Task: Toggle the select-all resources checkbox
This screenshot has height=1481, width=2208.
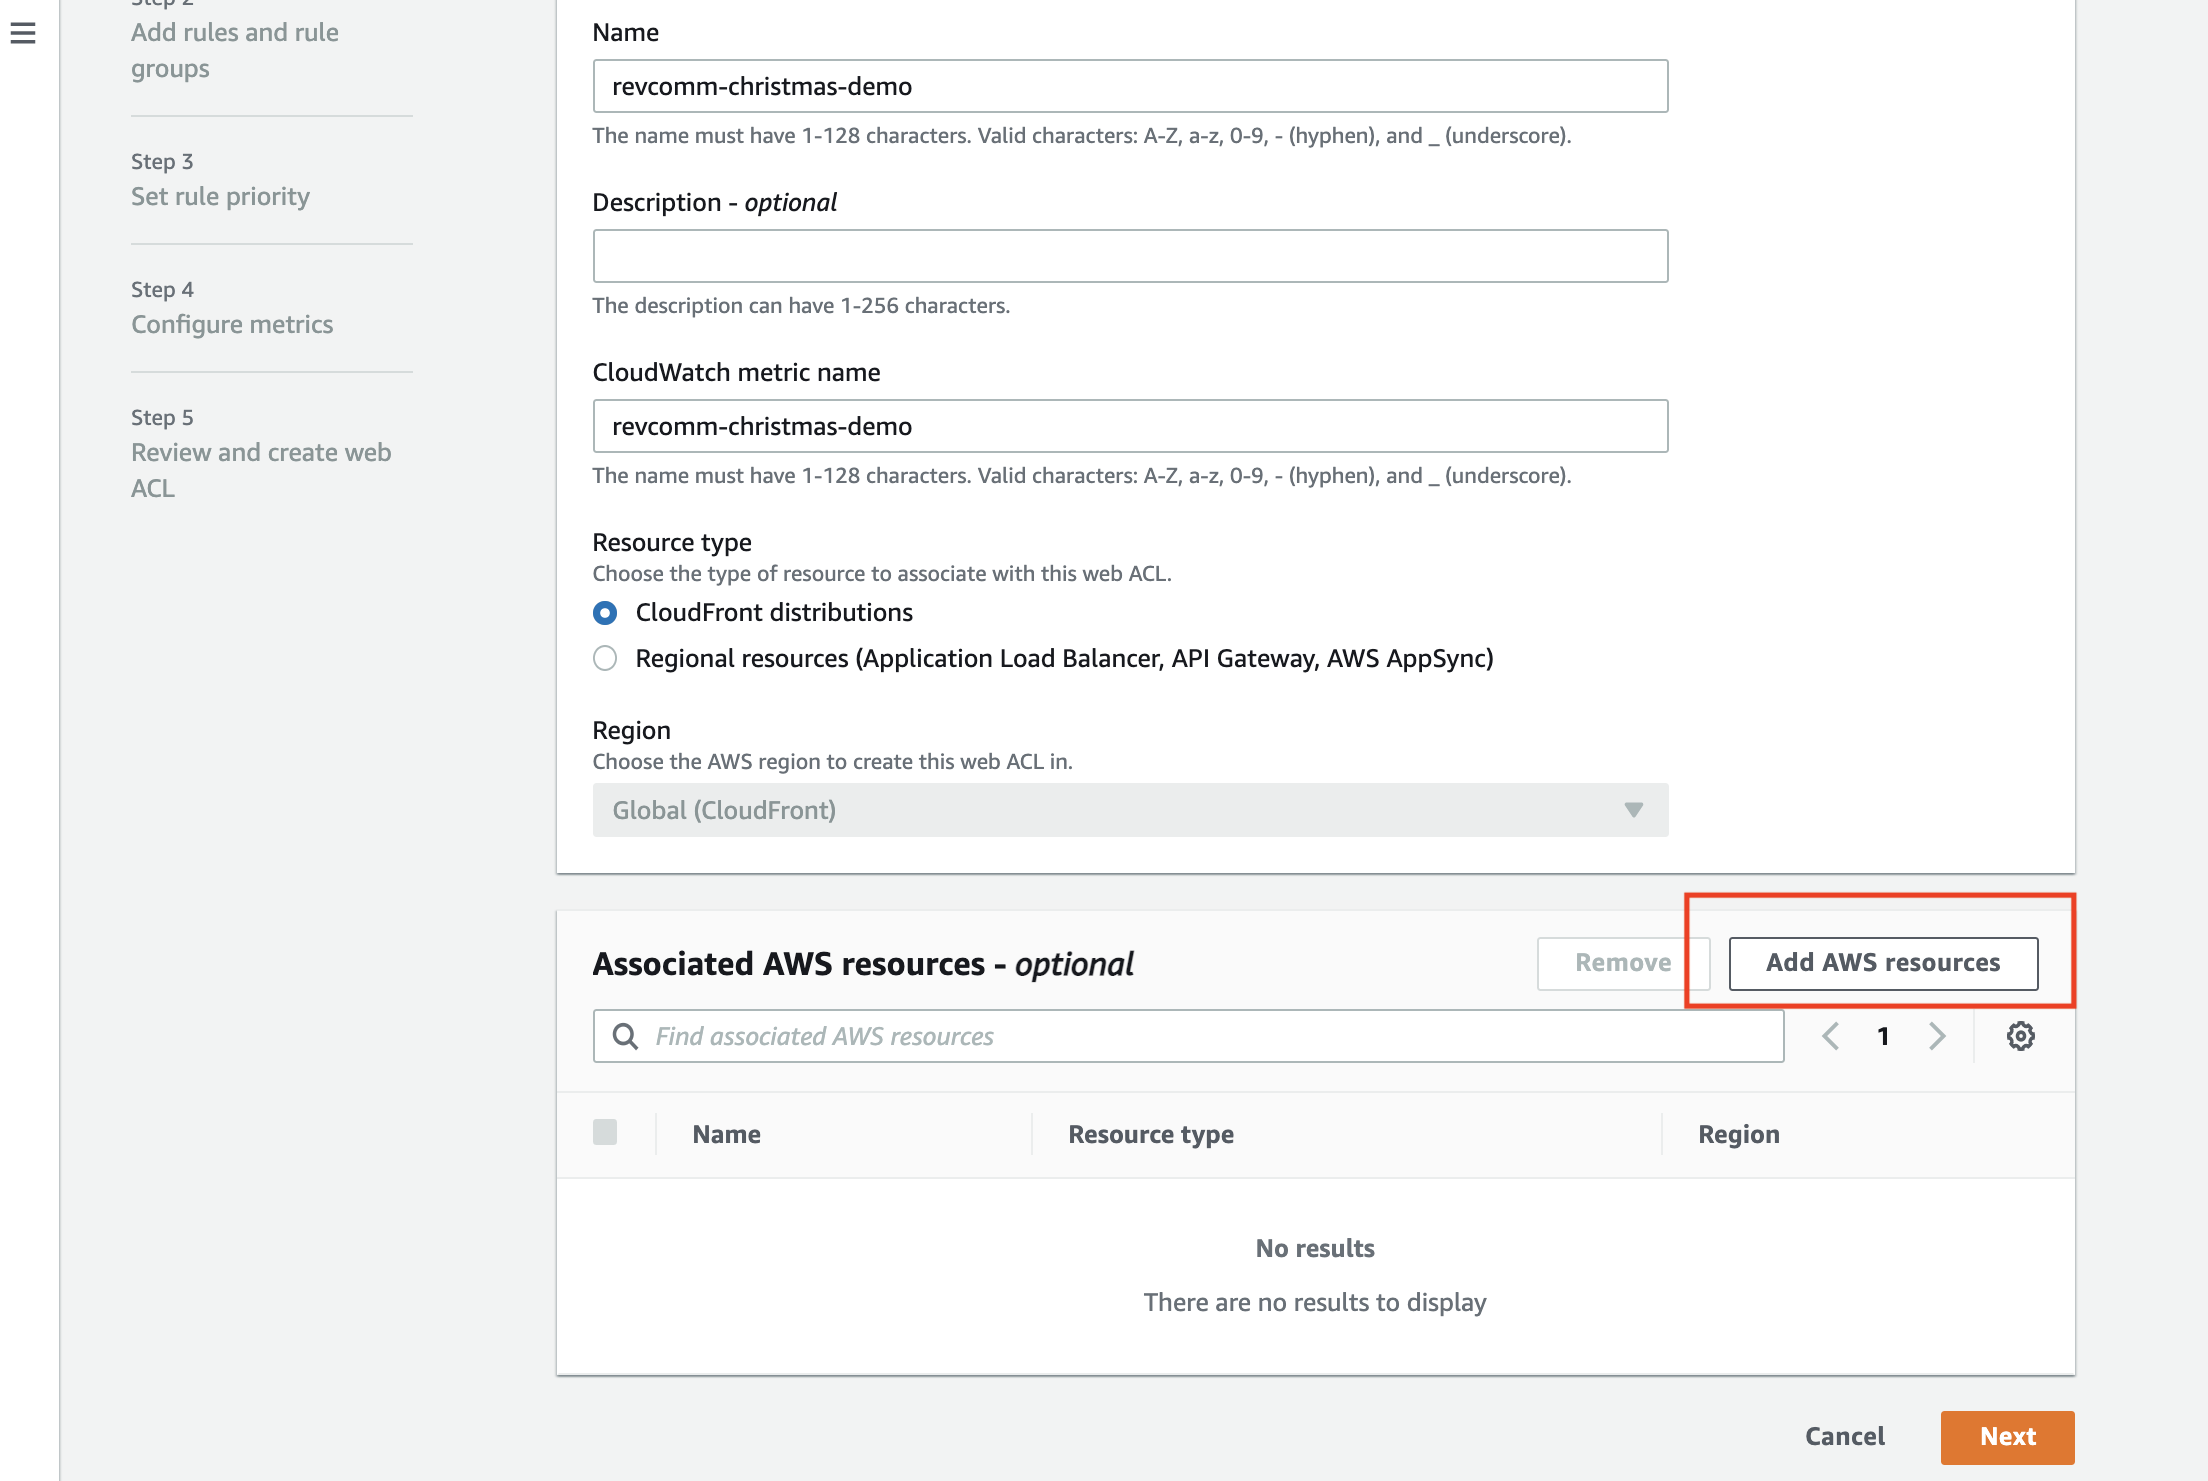Action: 605,1132
